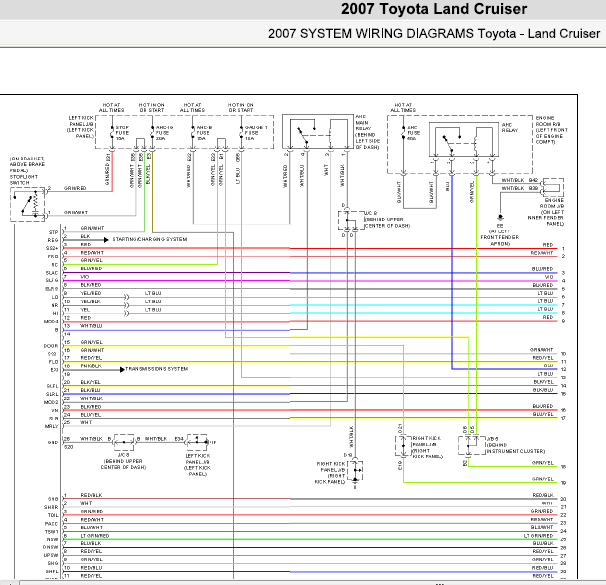Click the 'STOP FUSE' label

(x=122, y=133)
